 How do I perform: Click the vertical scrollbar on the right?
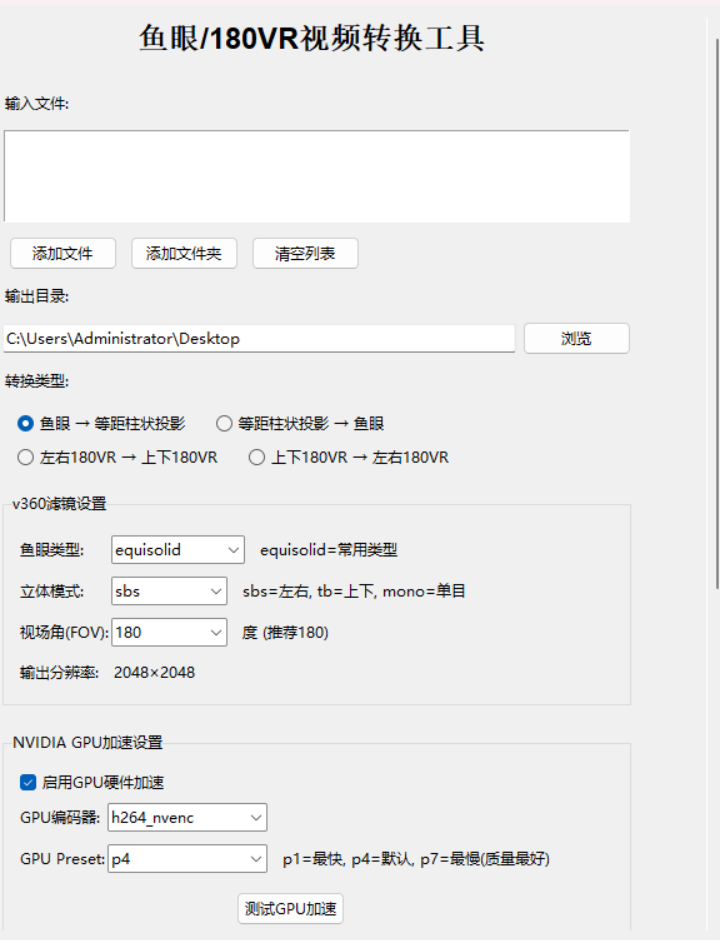pyautogui.click(x=715, y=300)
